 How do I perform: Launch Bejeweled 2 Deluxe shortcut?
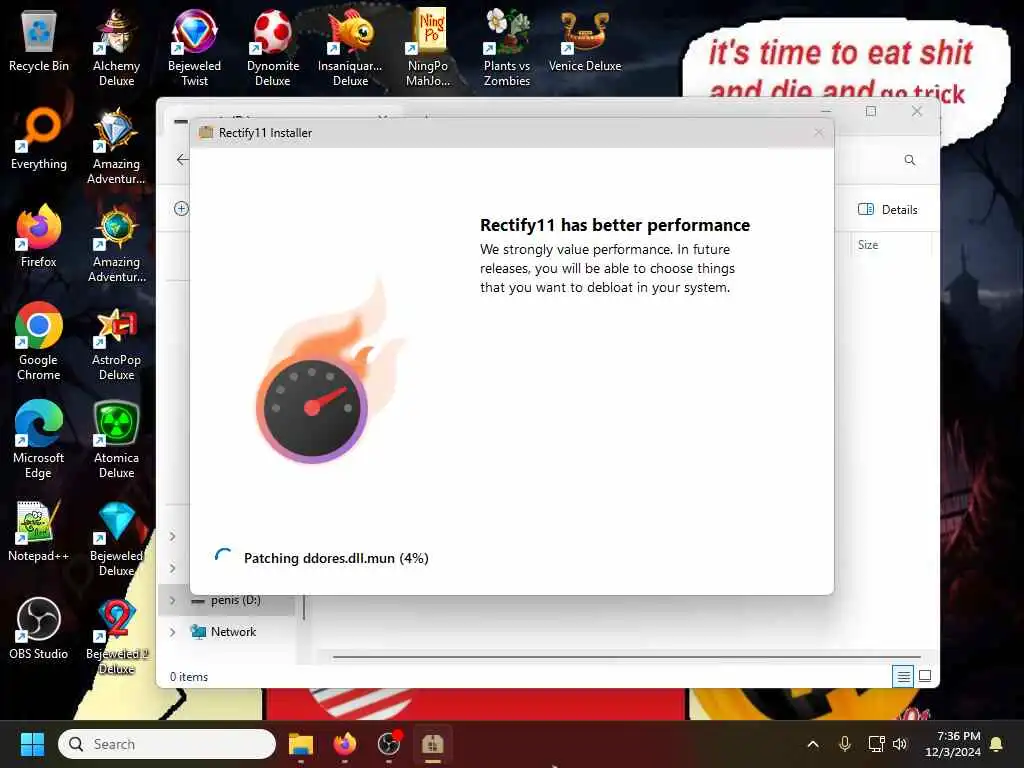click(x=116, y=637)
